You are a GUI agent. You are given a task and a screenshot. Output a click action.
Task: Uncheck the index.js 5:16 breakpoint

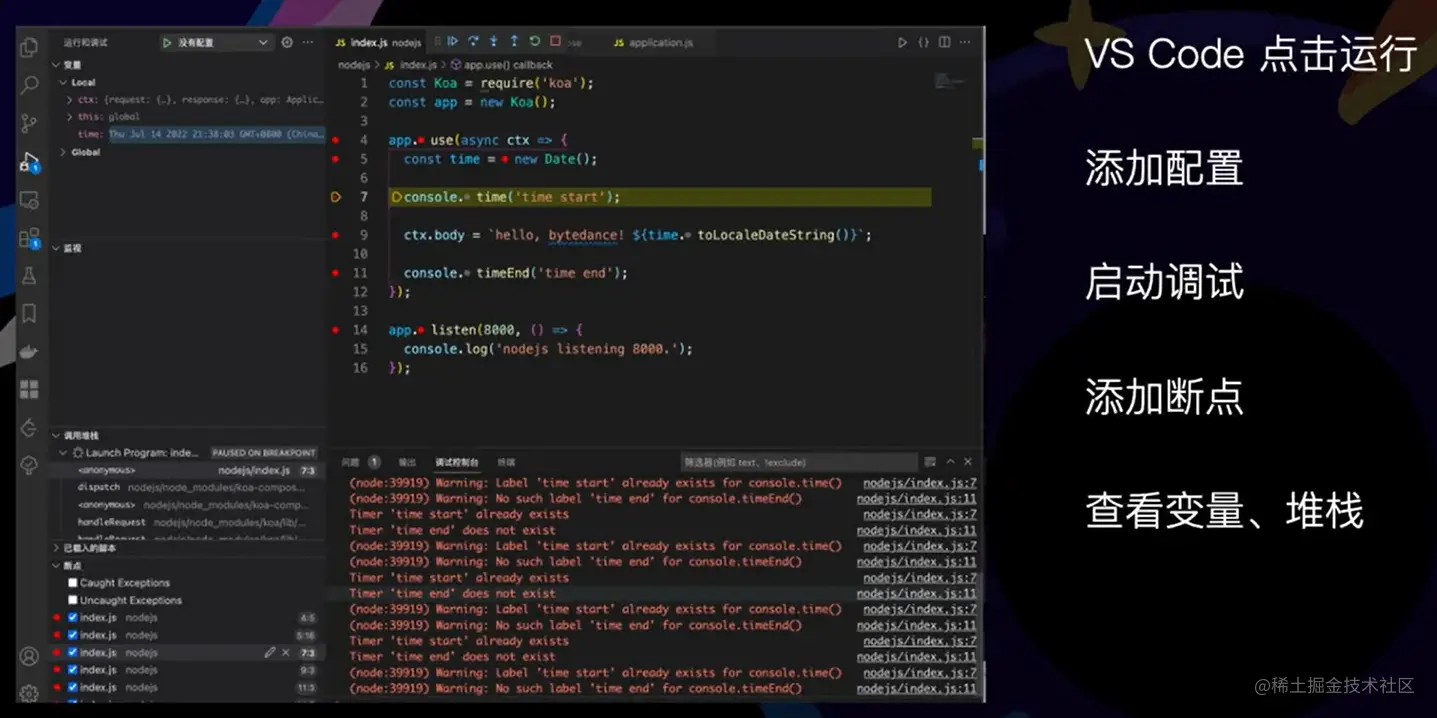tap(73, 635)
